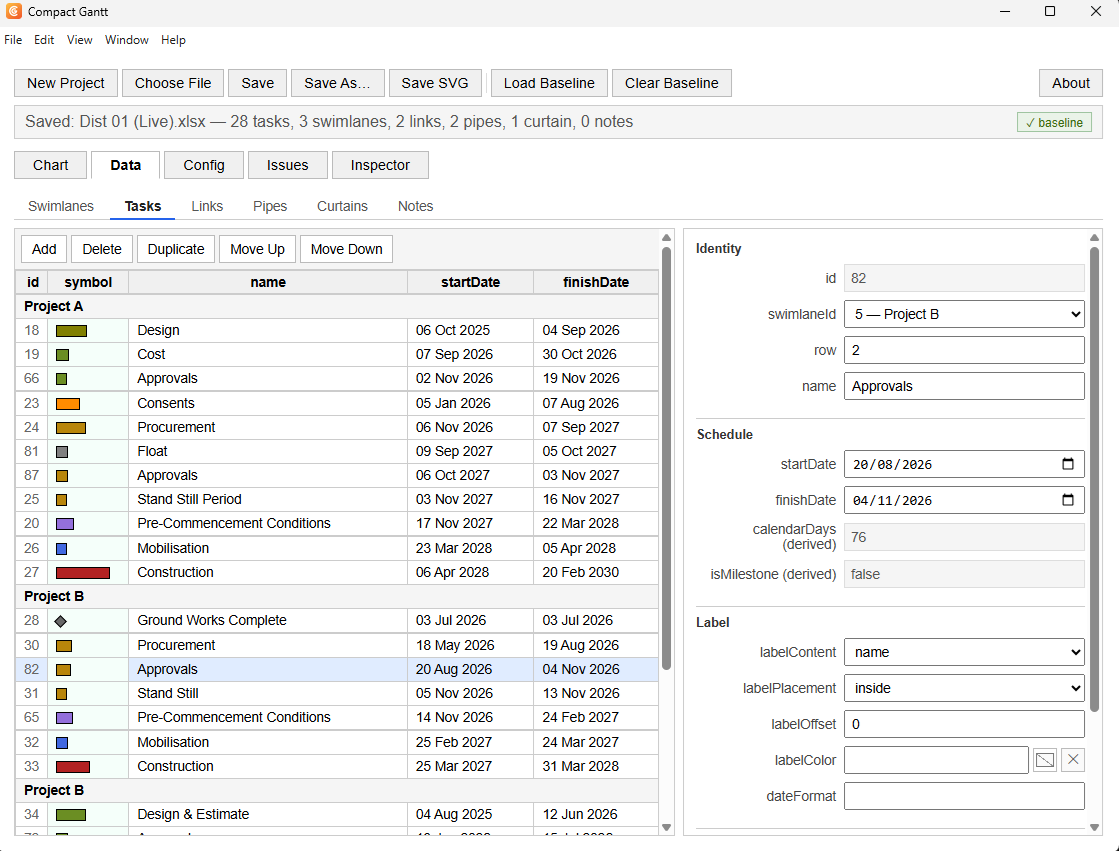Click the finishDate cell 20 Feb 2030
1119x851 pixels.
(x=596, y=573)
